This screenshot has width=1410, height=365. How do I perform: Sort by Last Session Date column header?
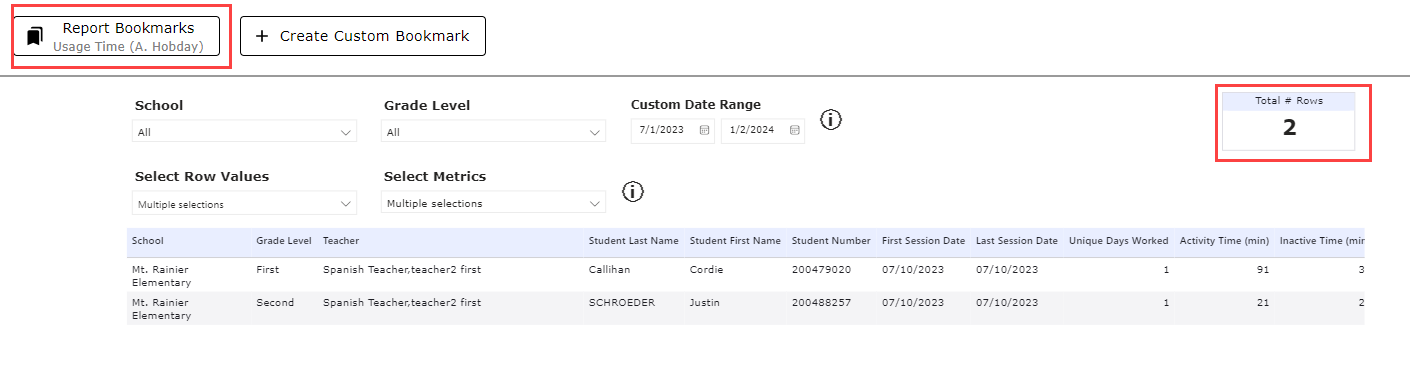1017,241
